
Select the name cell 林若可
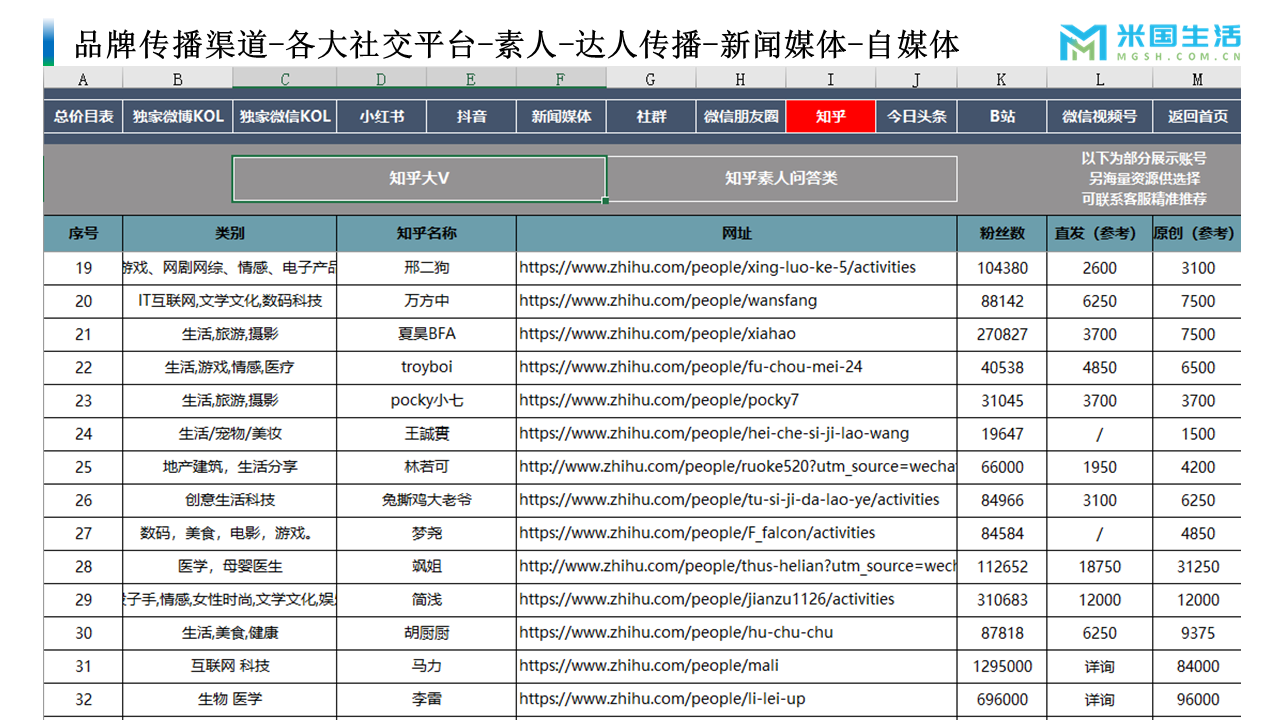click(427, 467)
